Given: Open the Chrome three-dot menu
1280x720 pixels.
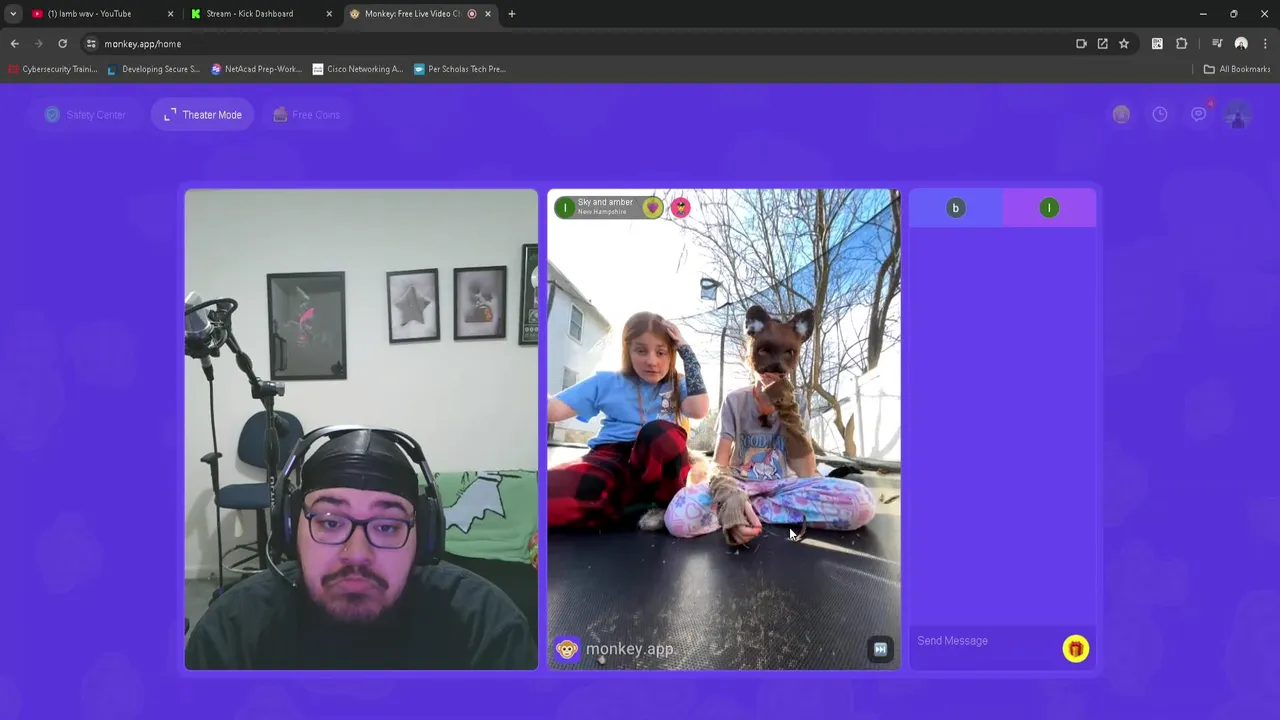Looking at the screenshot, I should (1265, 44).
